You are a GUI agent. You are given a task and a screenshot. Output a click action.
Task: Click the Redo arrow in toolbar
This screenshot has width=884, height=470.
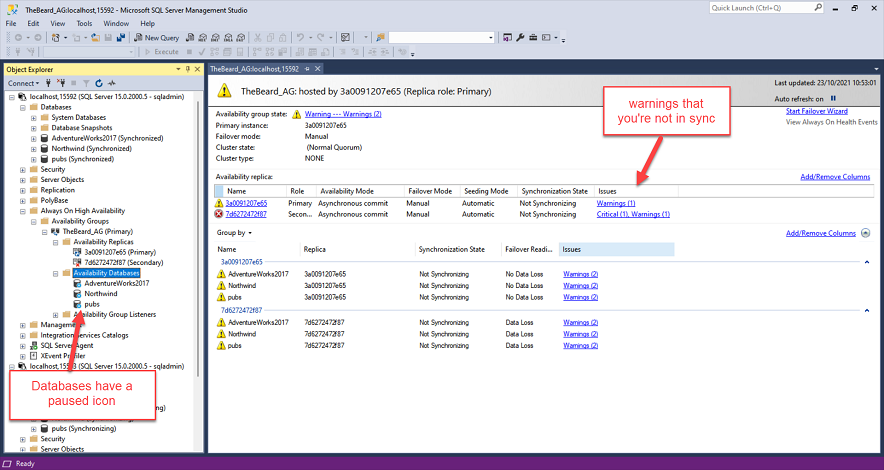click(x=321, y=38)
